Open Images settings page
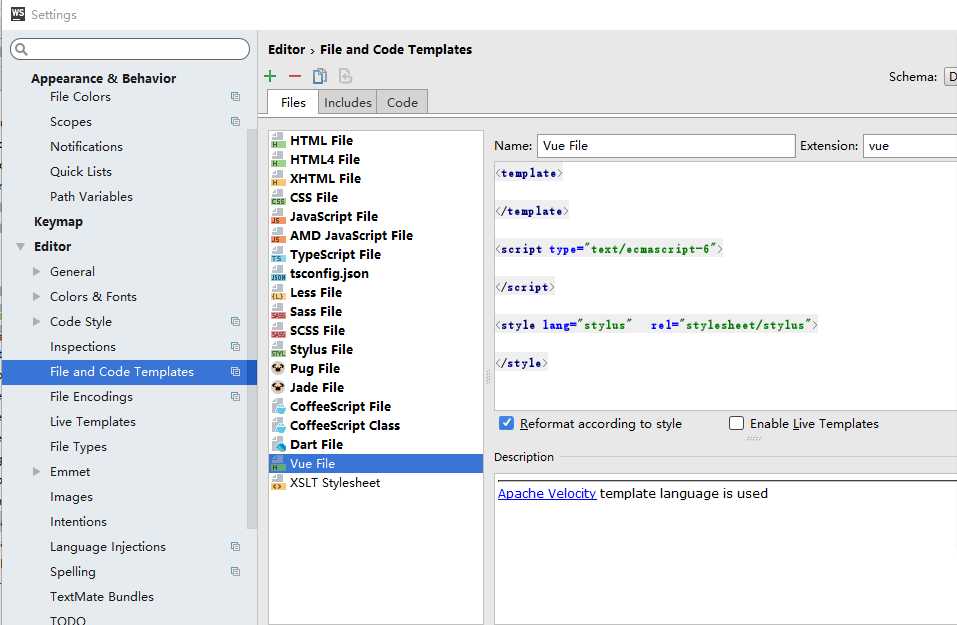The image size is (957, 625). [x=71, y=497]
